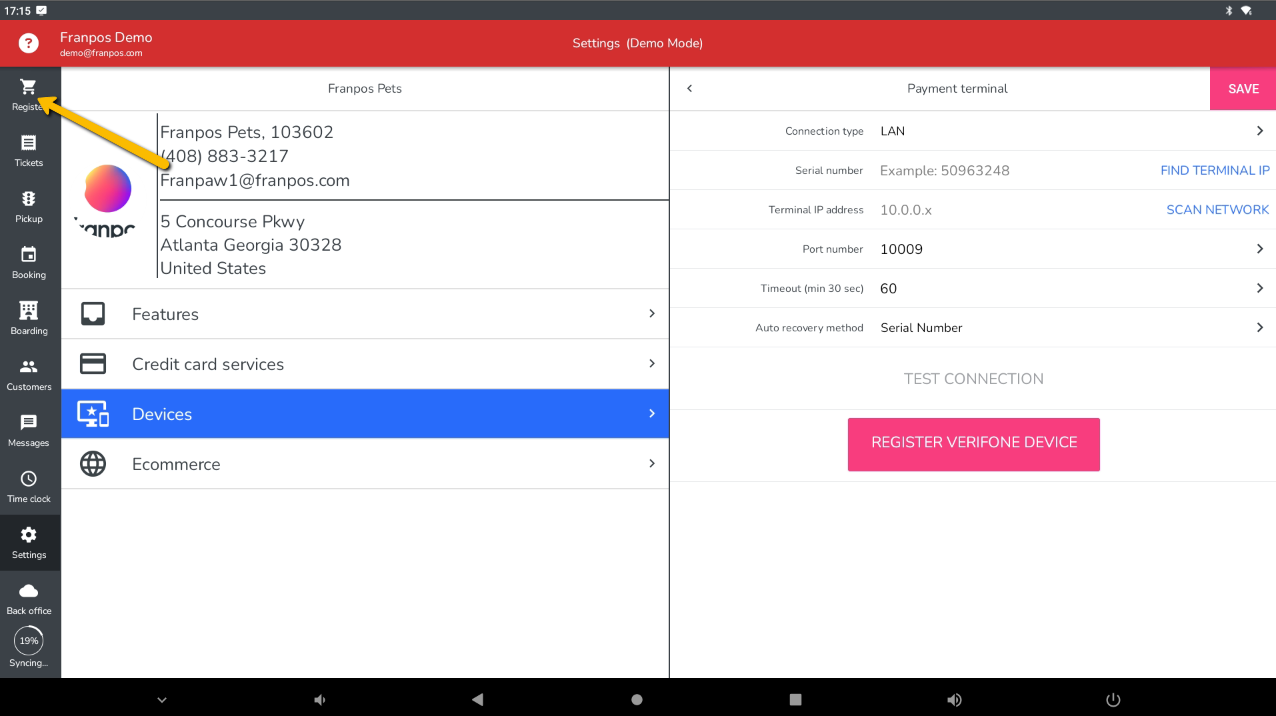This screenshot has height=716, width=1276.
Task: Click the help question mark icon
Action: coord(29,43)
